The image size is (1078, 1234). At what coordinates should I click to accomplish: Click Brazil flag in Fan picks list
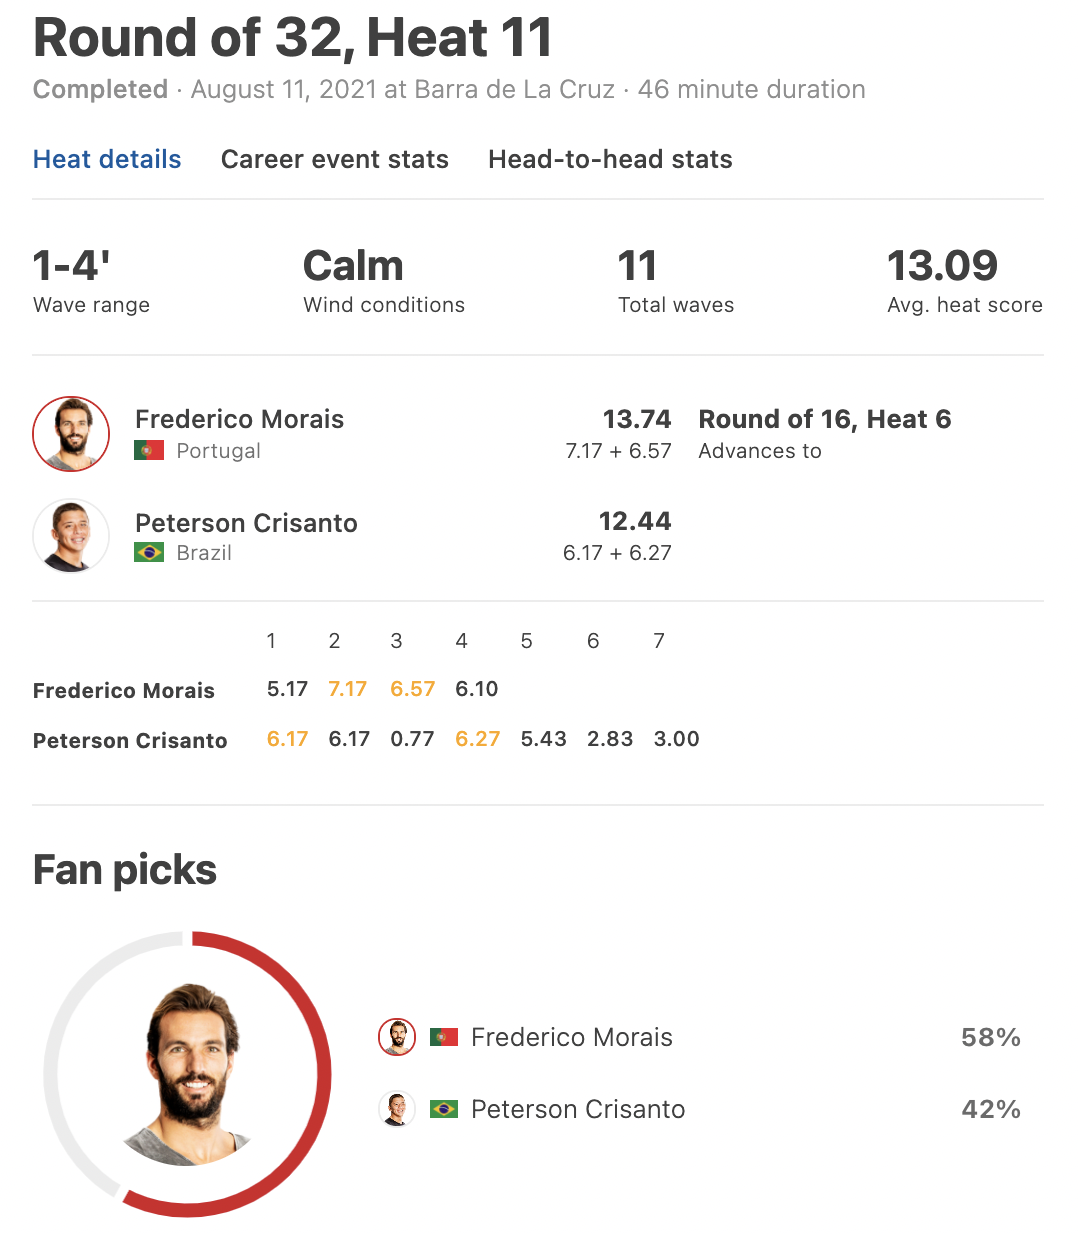[x=444, y=1109]
